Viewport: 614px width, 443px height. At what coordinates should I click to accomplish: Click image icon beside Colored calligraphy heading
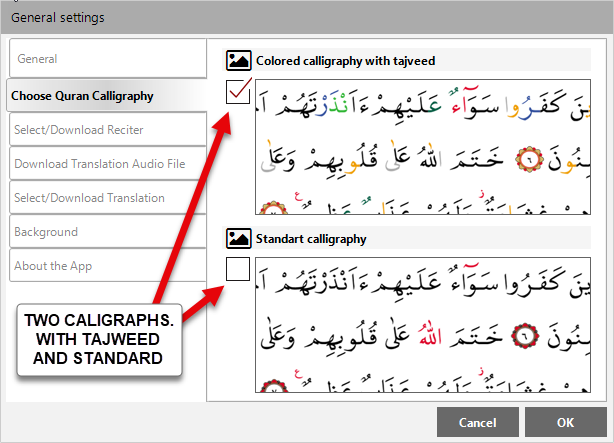pyautogui.click(x=238, y=61)
